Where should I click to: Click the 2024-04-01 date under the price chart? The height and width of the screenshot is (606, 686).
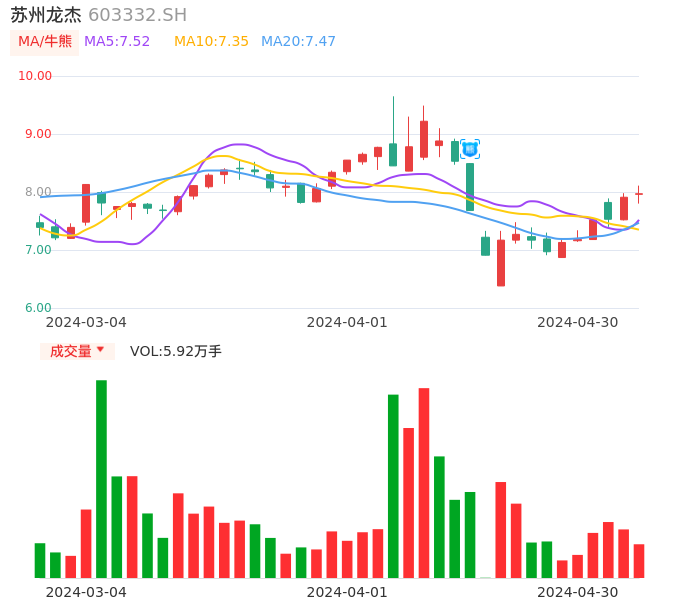coord(346,322)
